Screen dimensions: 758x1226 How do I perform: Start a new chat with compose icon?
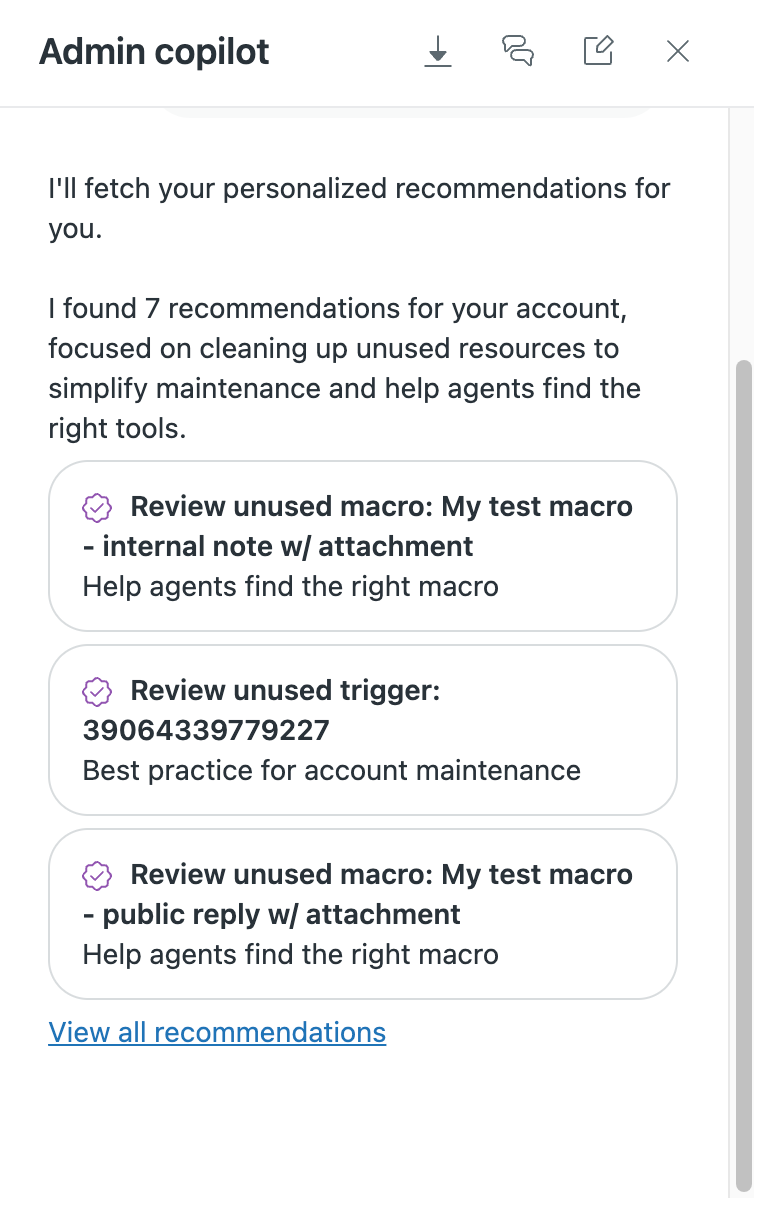point(598,51)
